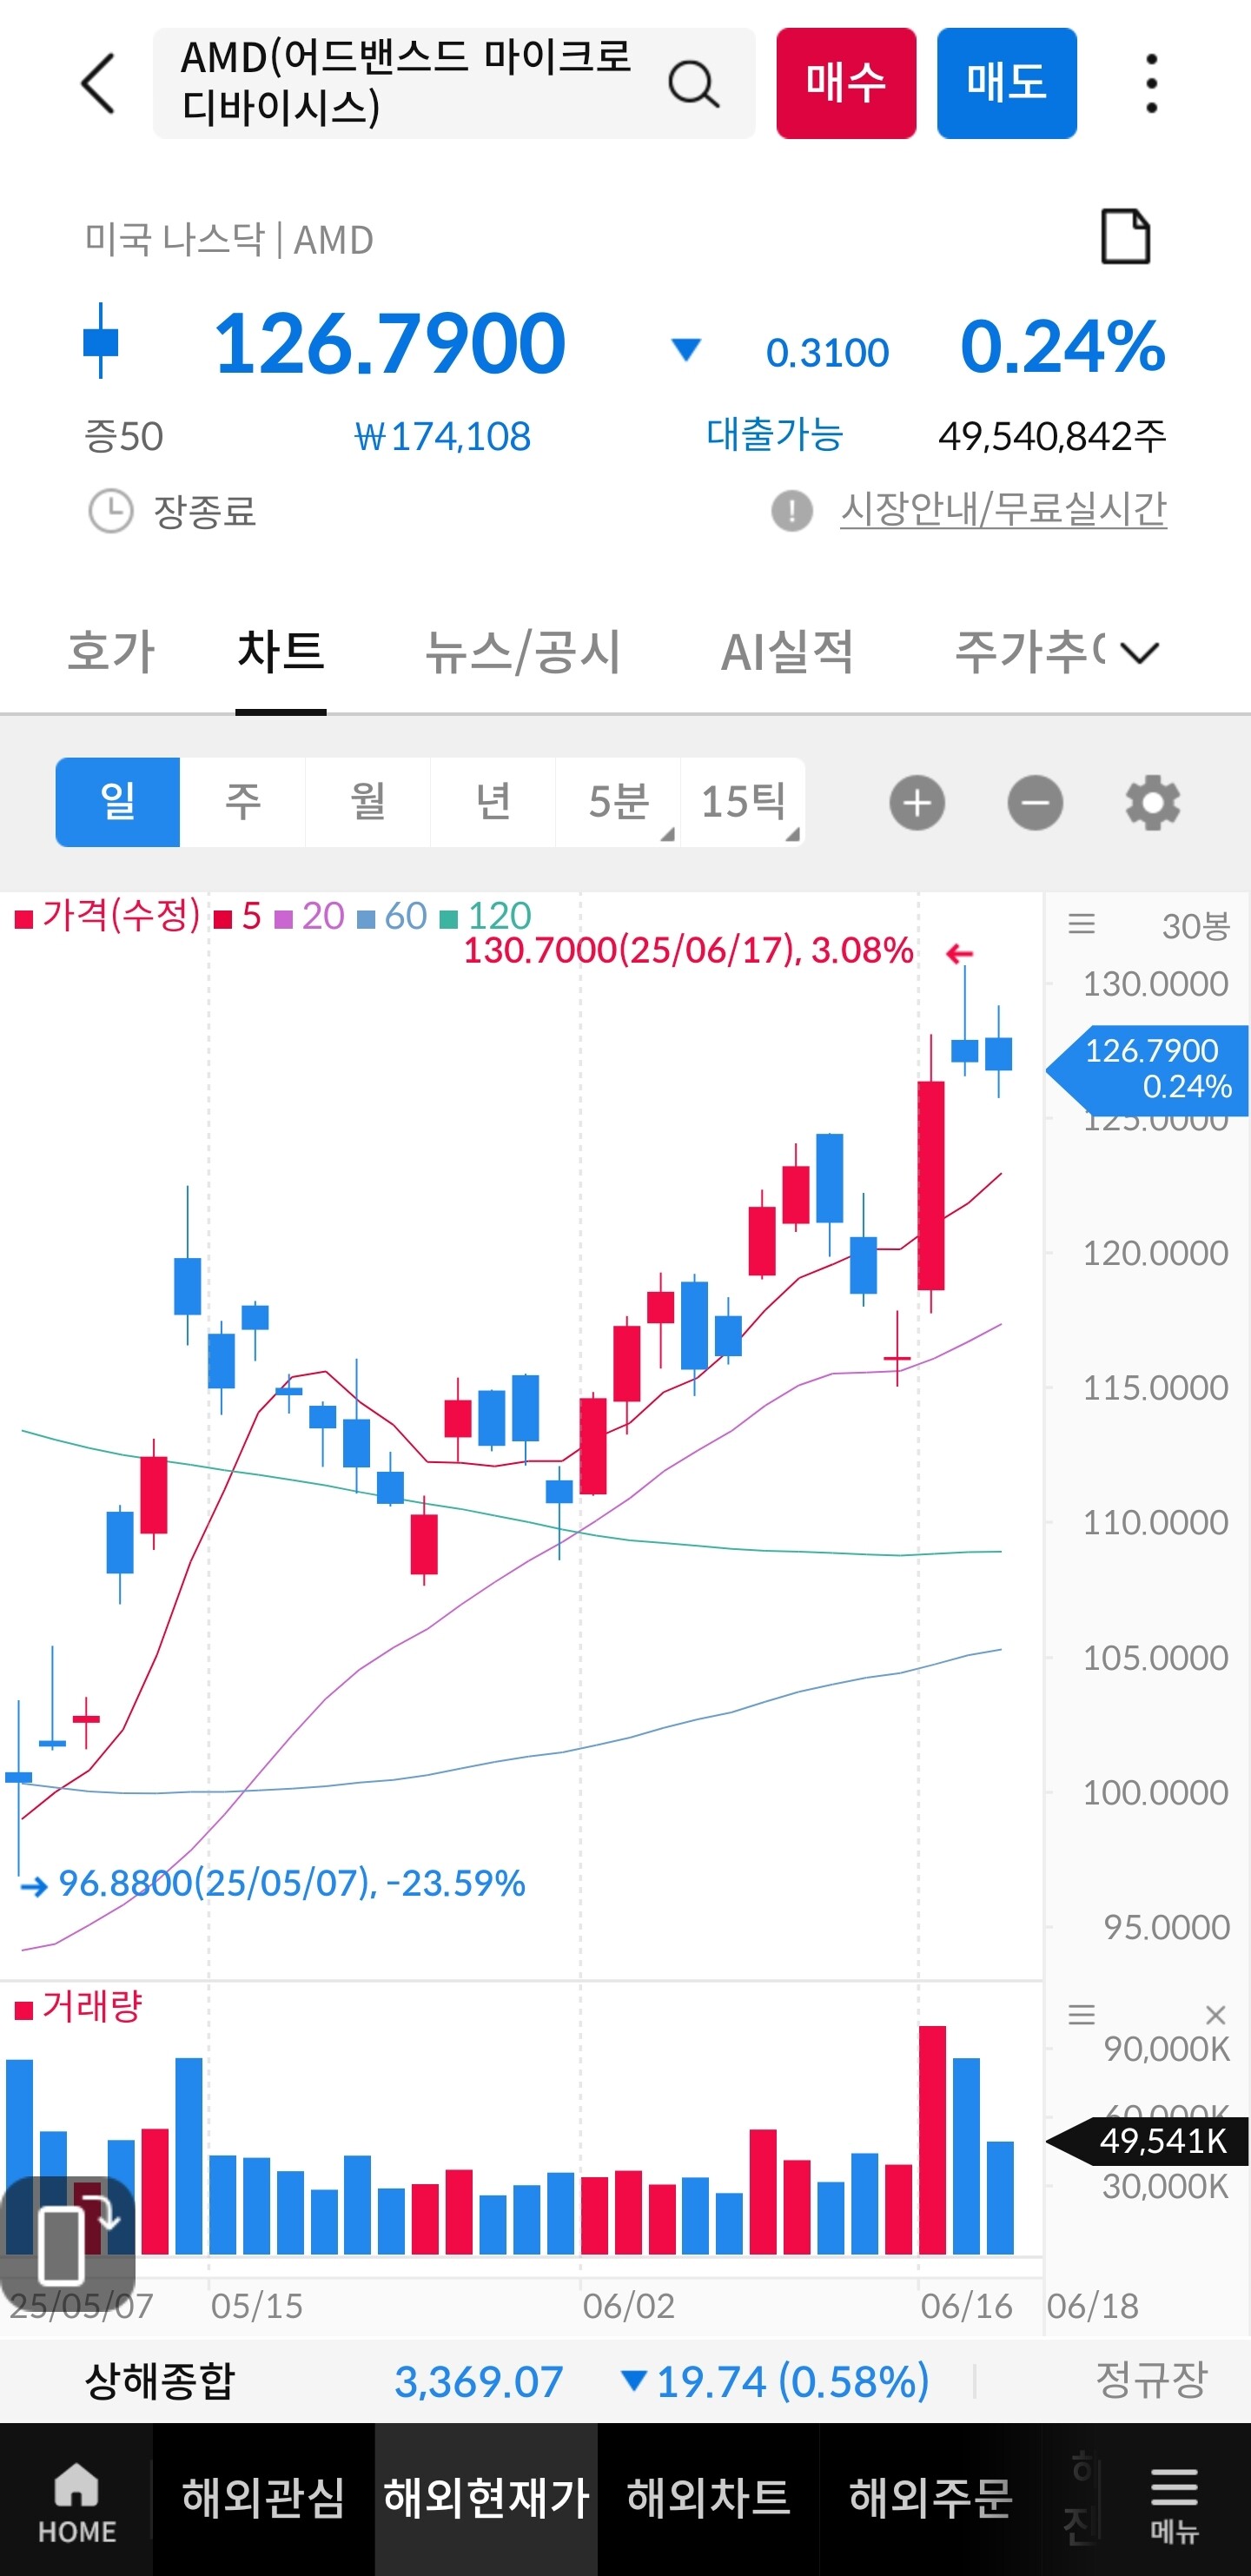Open volume panel menu lines icon
1251x2576 pixels.
pos(1081,2014)
